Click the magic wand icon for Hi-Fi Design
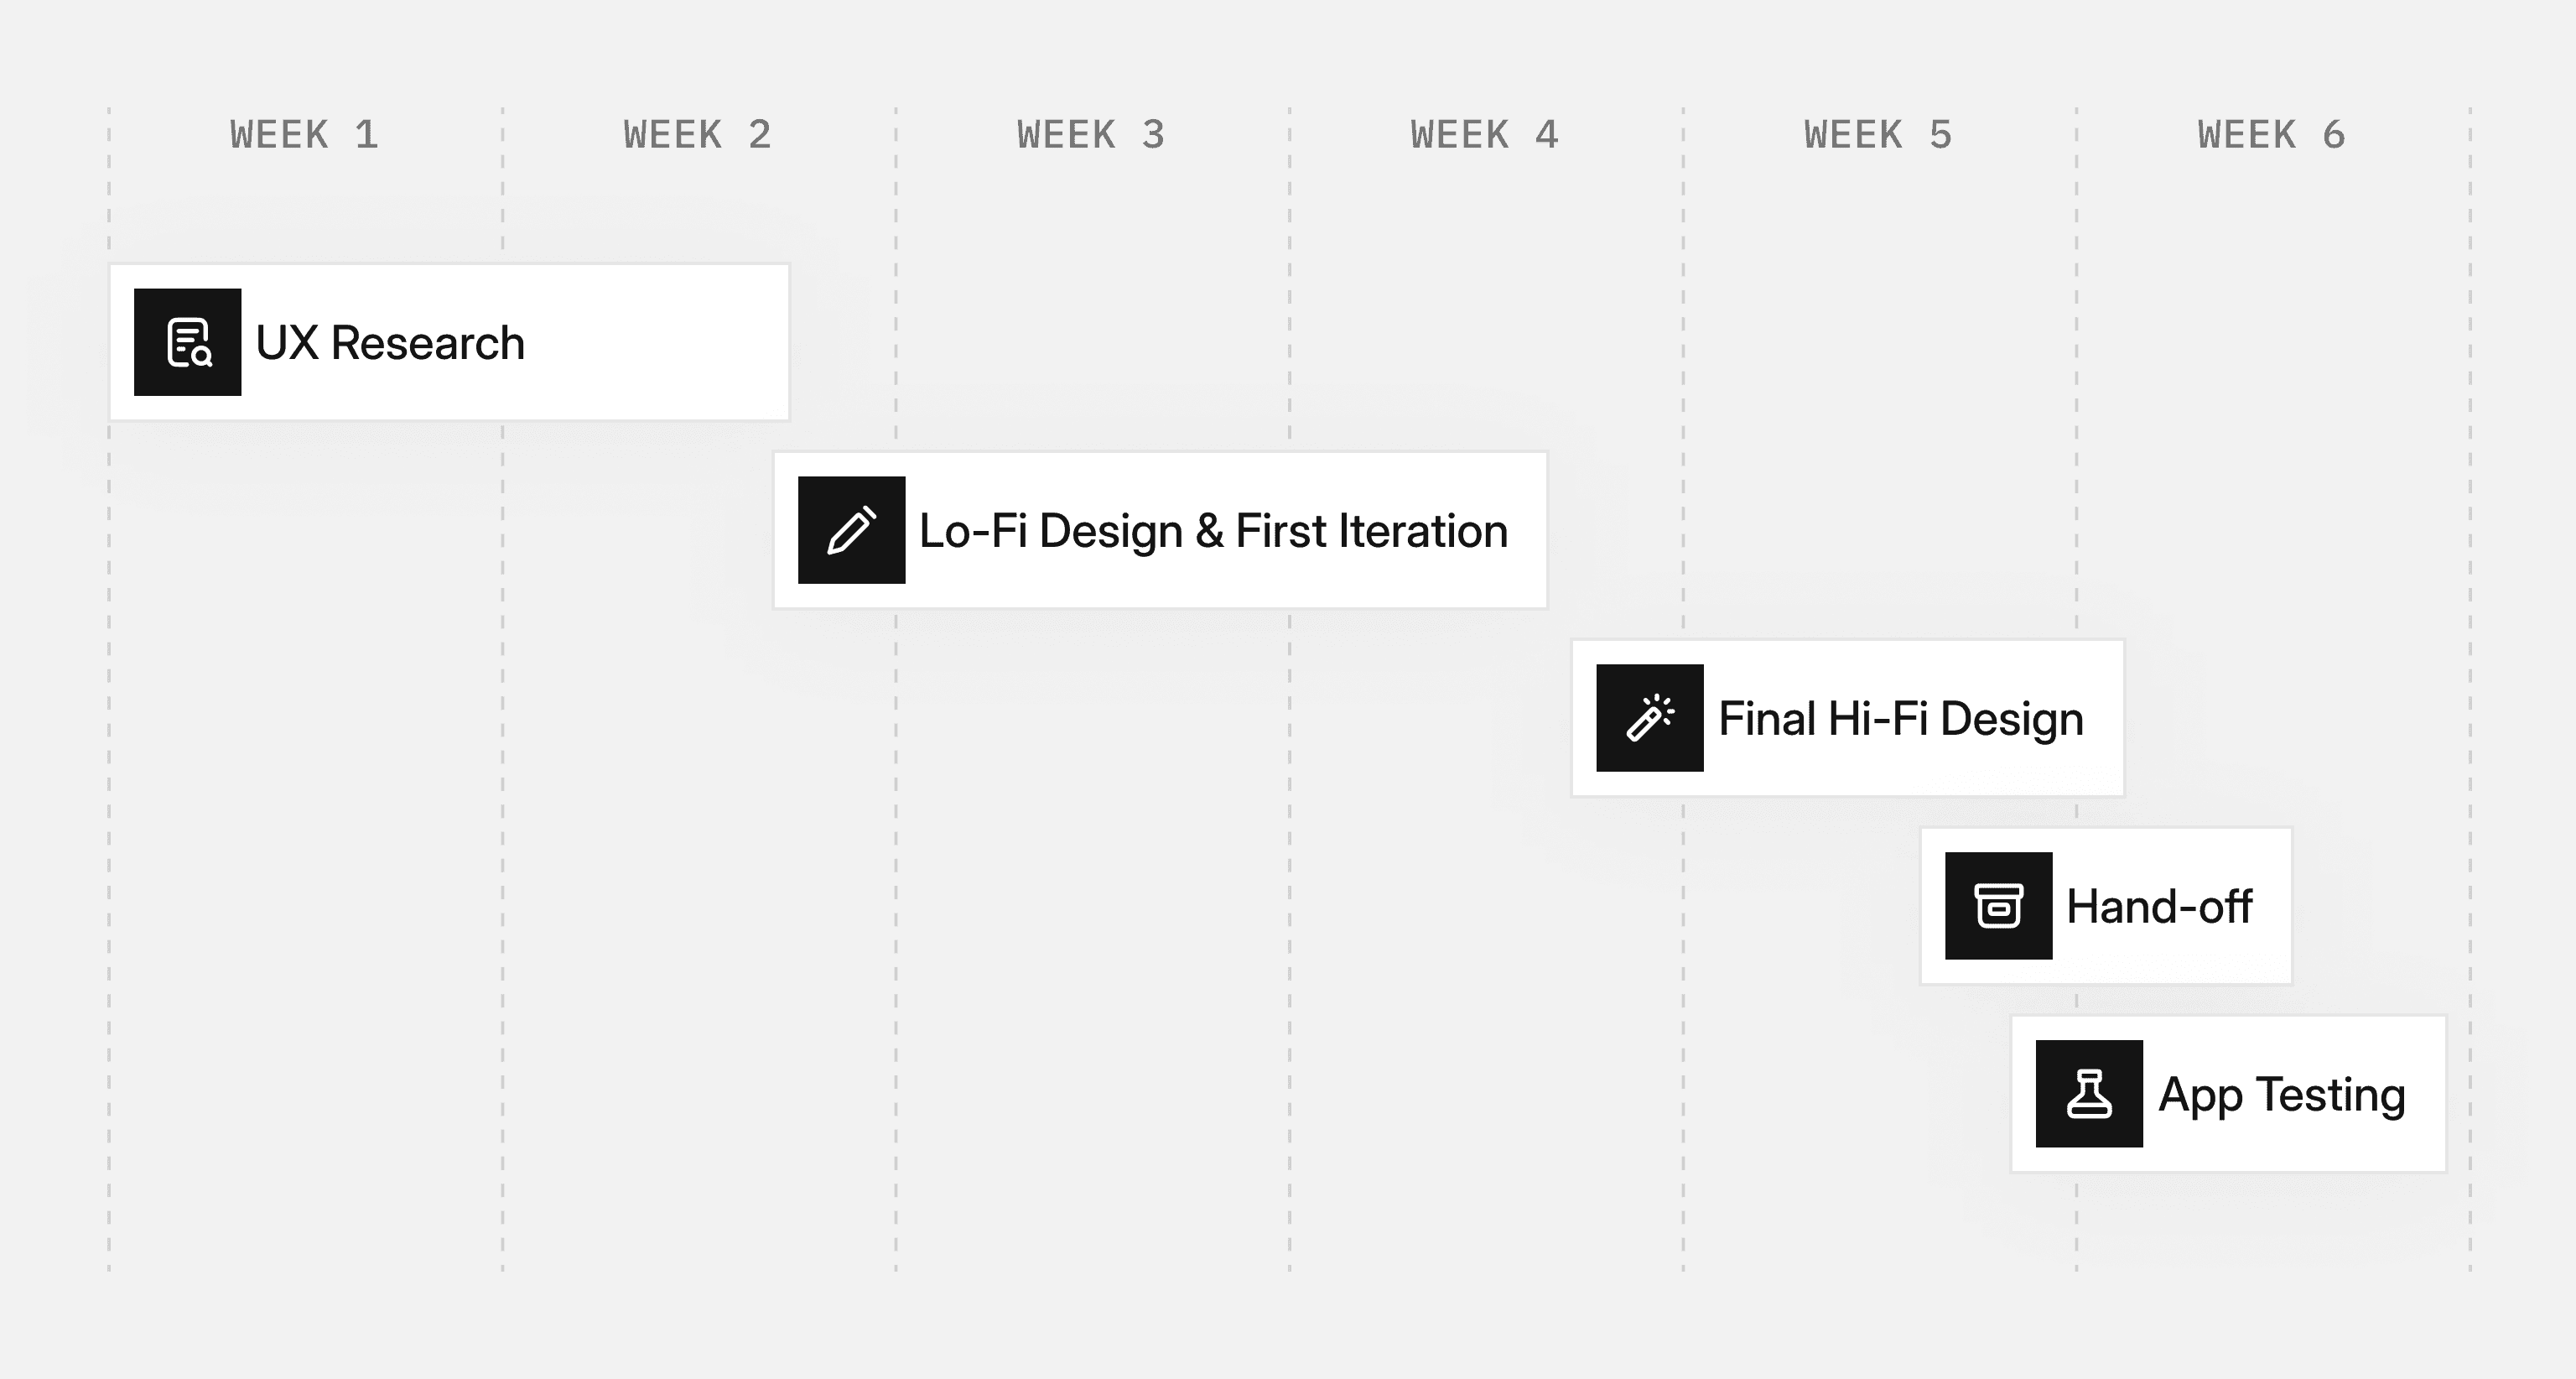This screenshot has width=2576, height=1379. (x=1649, y=718)
